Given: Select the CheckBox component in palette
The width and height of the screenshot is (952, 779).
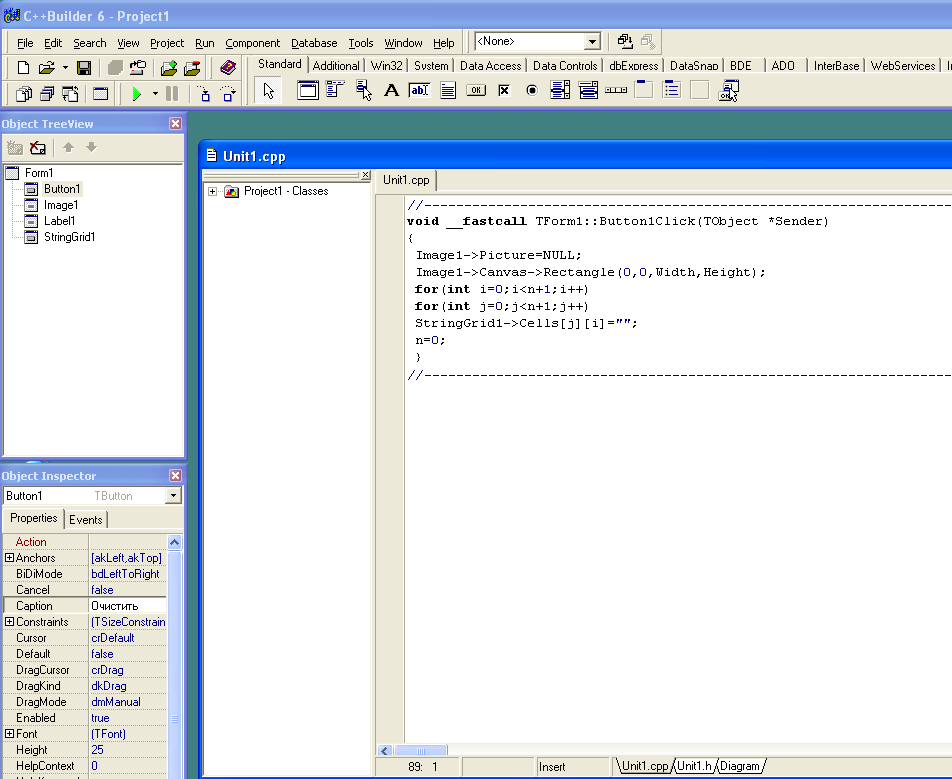Looking at the screenshot, I should click(x=504, y=90).
